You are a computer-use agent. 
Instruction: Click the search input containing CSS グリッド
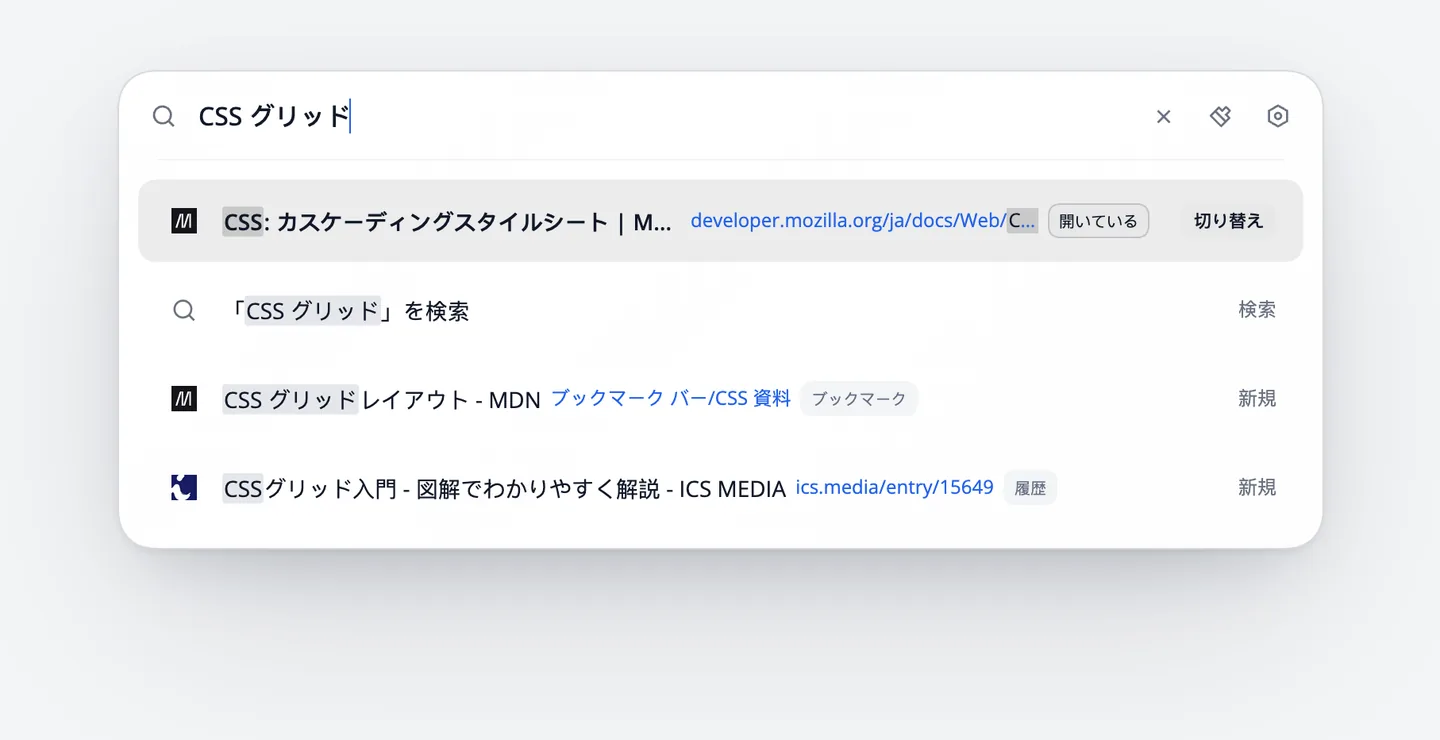[665, 117]
